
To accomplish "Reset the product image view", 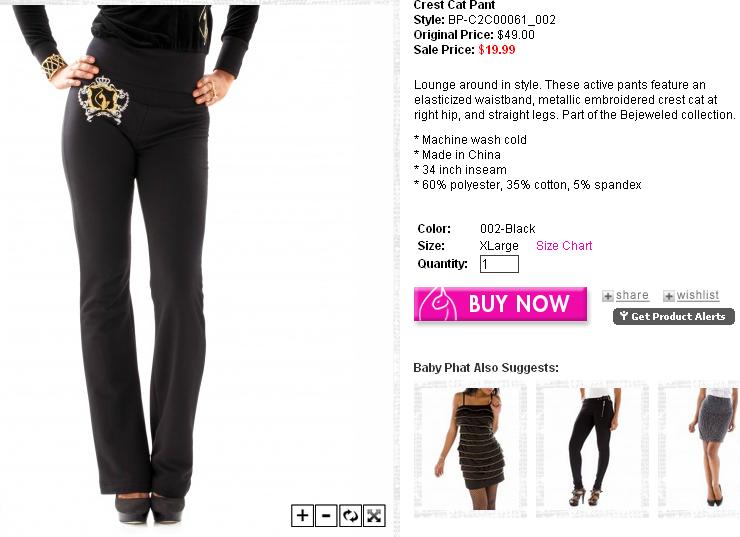I will click(x=350, y=515).
